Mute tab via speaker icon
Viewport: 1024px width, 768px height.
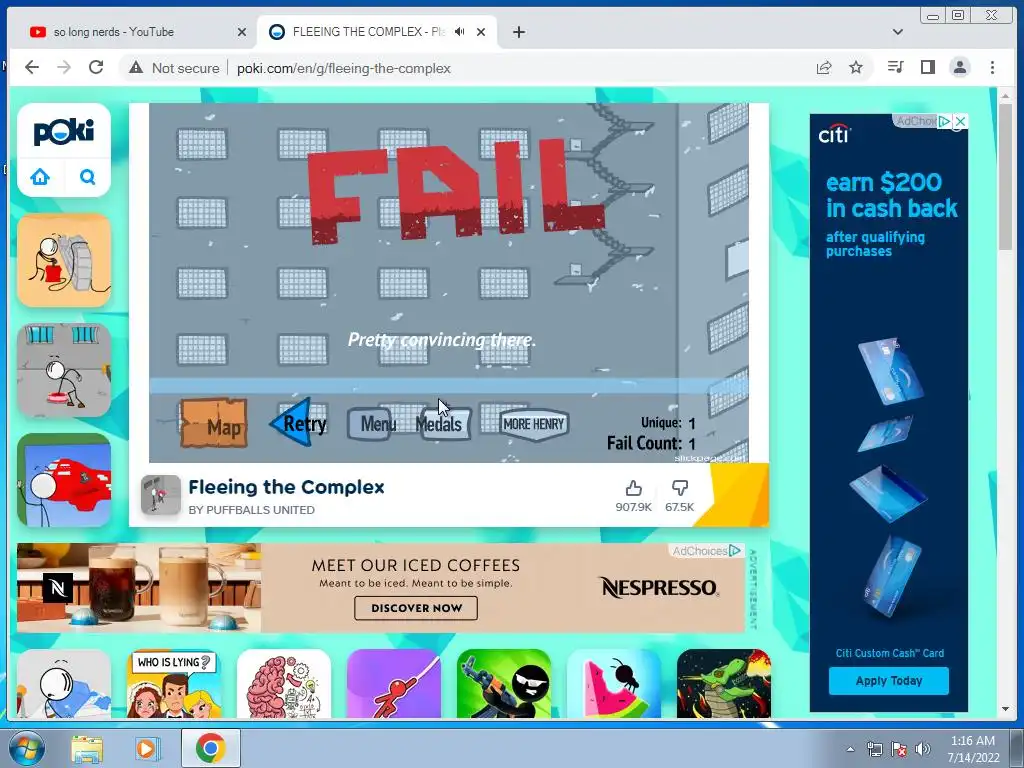coord(460,32)
